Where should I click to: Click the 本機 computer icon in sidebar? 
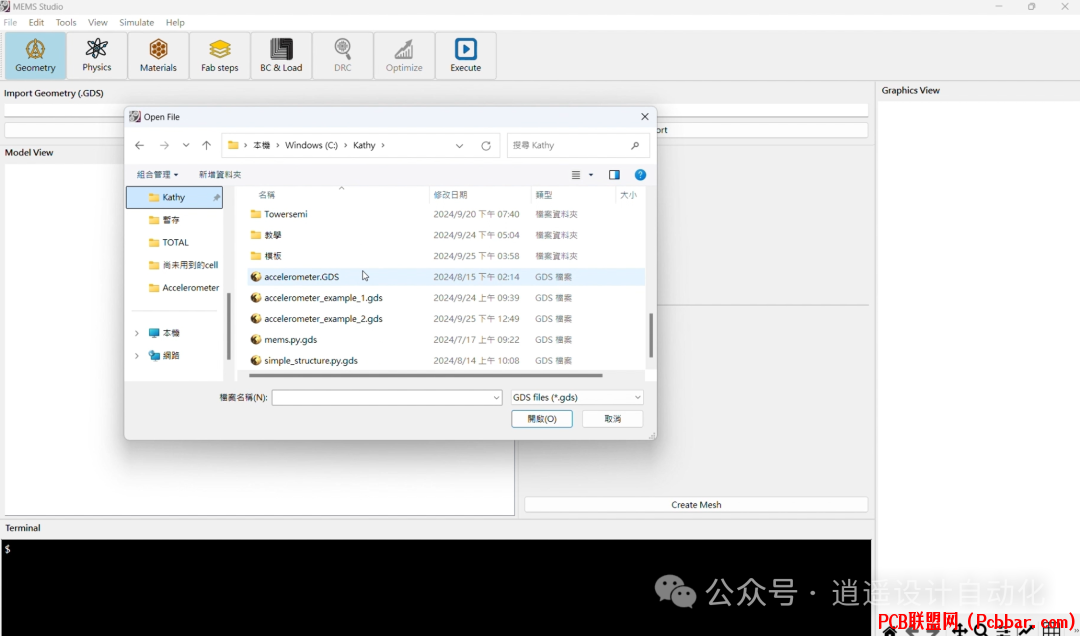(x=154, y=333)
